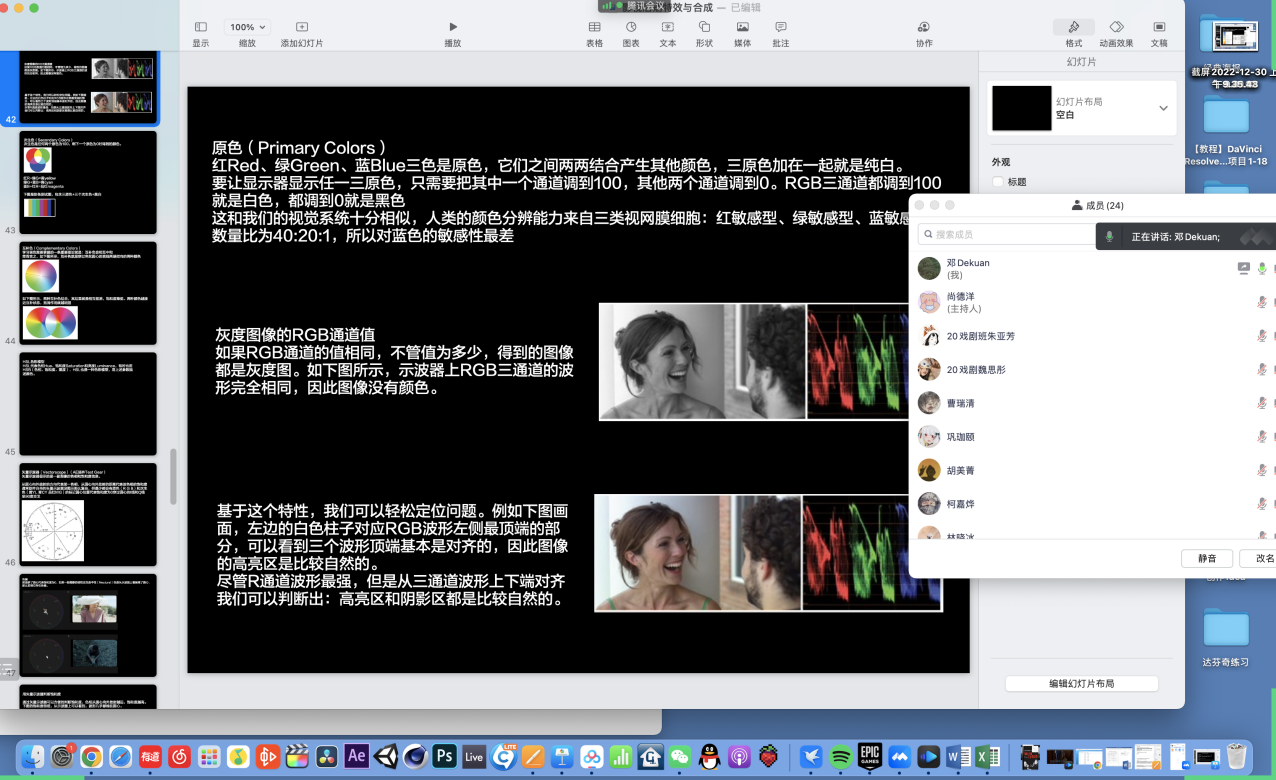The width and height of the screenshot is (1276, 780).
Task: Open the 100% zoom dropdown
Action: click(247, 27)
